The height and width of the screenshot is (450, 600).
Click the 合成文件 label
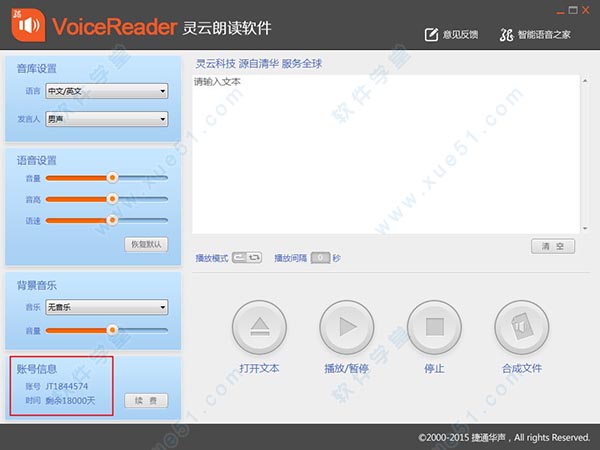pos(522,368)
